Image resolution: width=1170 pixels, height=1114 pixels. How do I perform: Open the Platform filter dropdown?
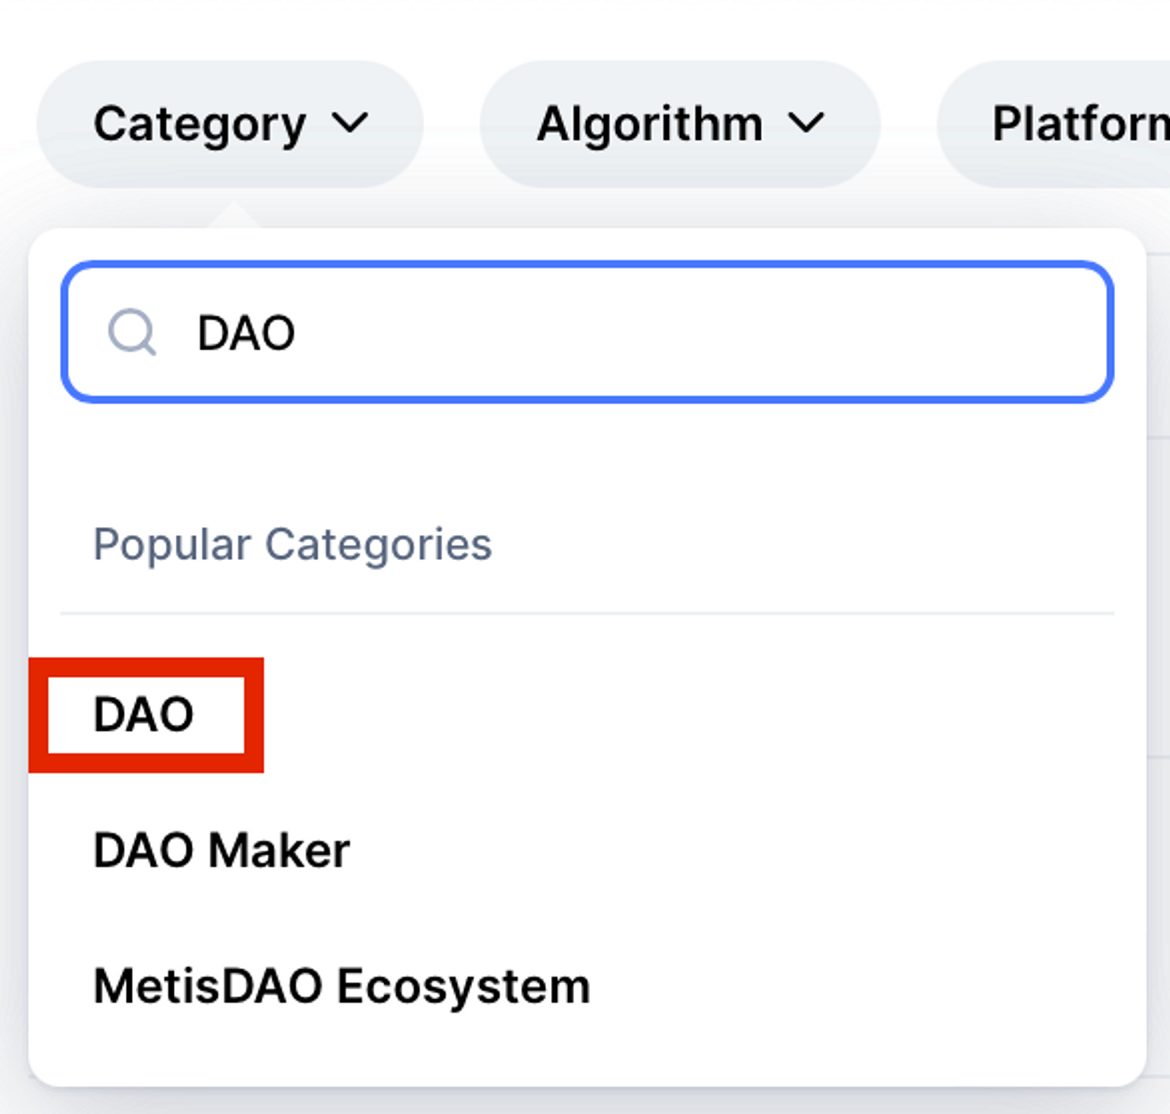[1054, 124]
